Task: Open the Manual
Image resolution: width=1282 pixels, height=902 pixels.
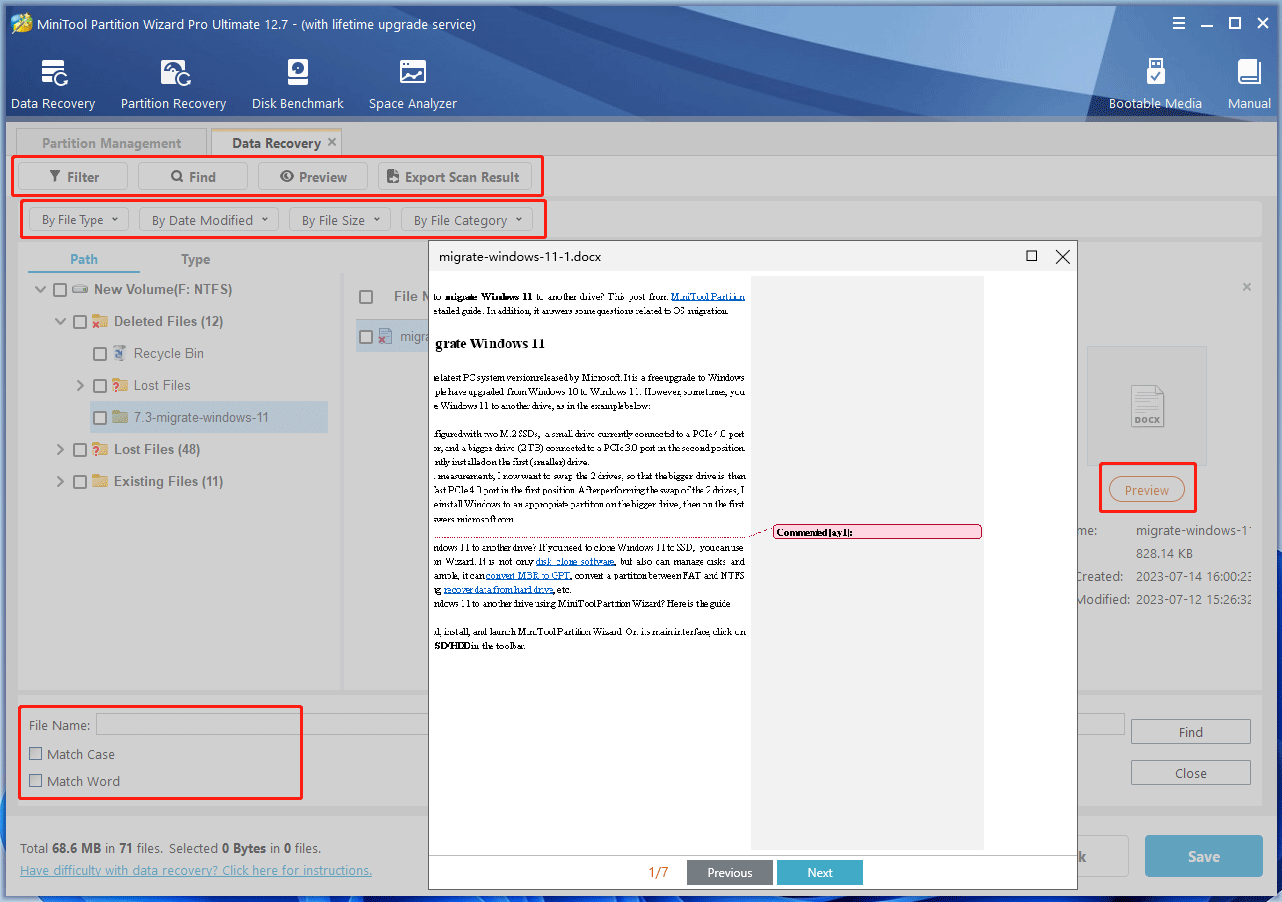Action: click(x=1249, y=84)
